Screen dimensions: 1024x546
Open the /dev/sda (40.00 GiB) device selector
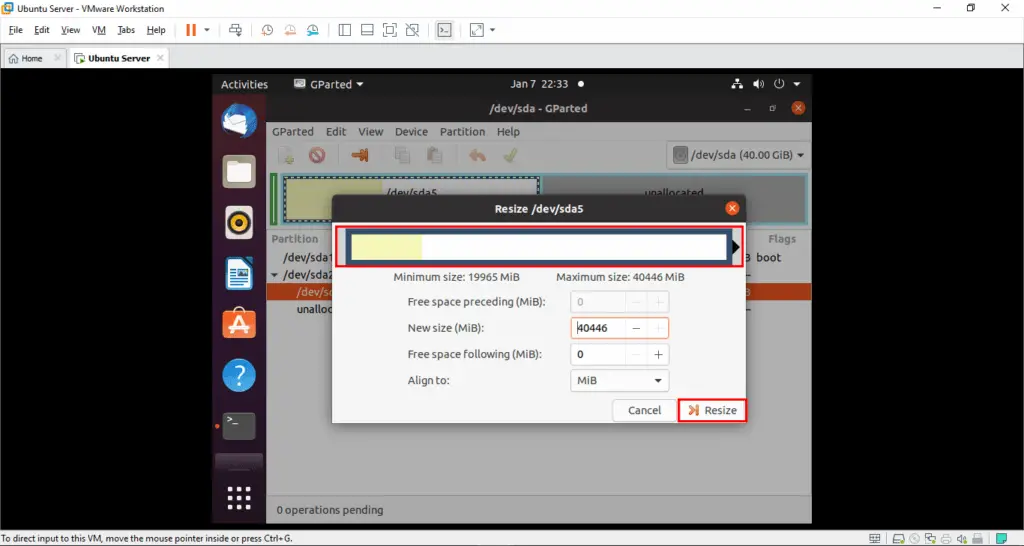click(739, 155)
